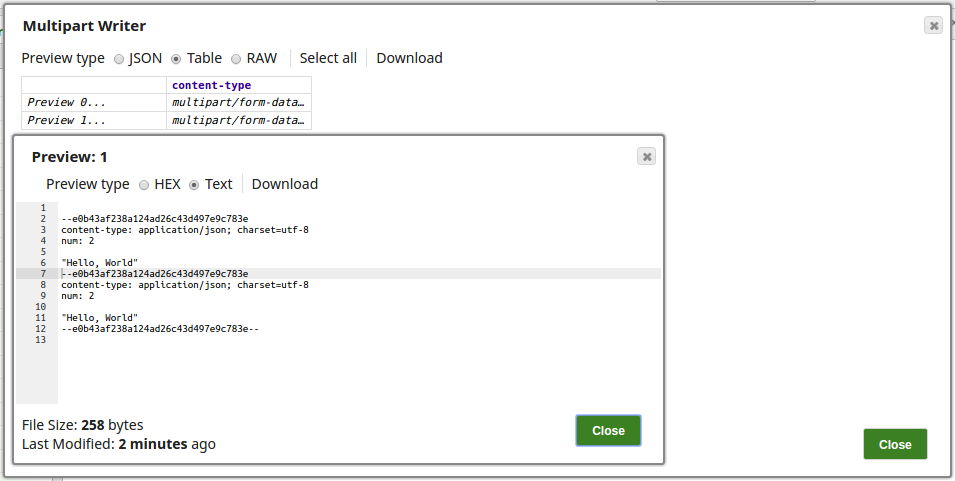Click Select all in Multipart Writer

(328, 58)
